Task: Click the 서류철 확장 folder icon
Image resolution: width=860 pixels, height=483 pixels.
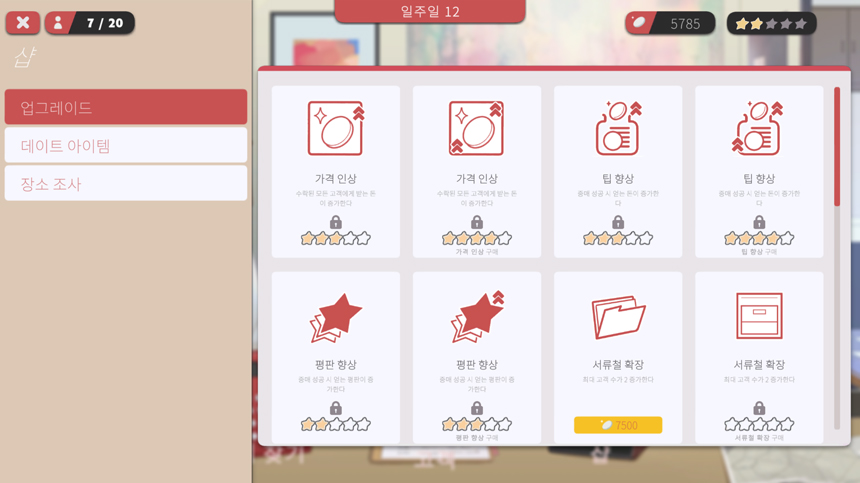Action: pos(618,317)
